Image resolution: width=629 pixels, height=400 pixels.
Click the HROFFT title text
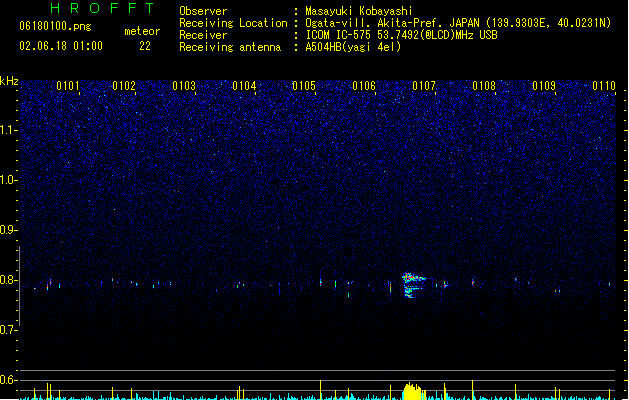103,8
